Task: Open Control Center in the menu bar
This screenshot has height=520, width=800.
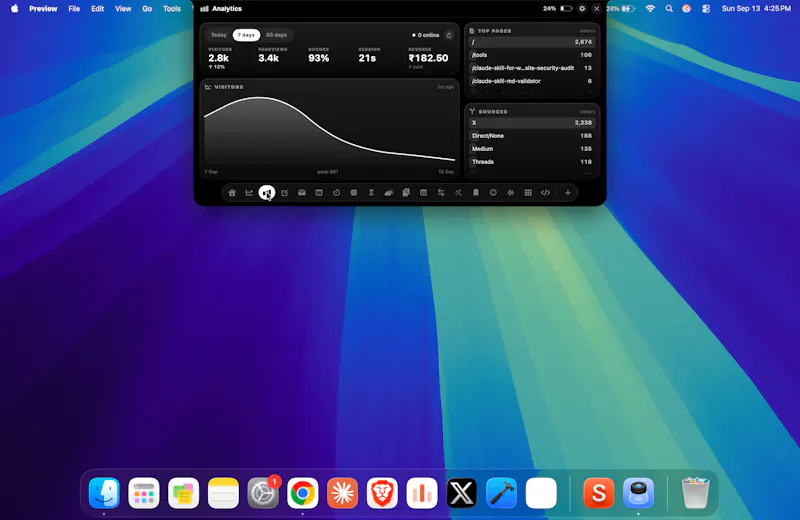Action: 706,9
